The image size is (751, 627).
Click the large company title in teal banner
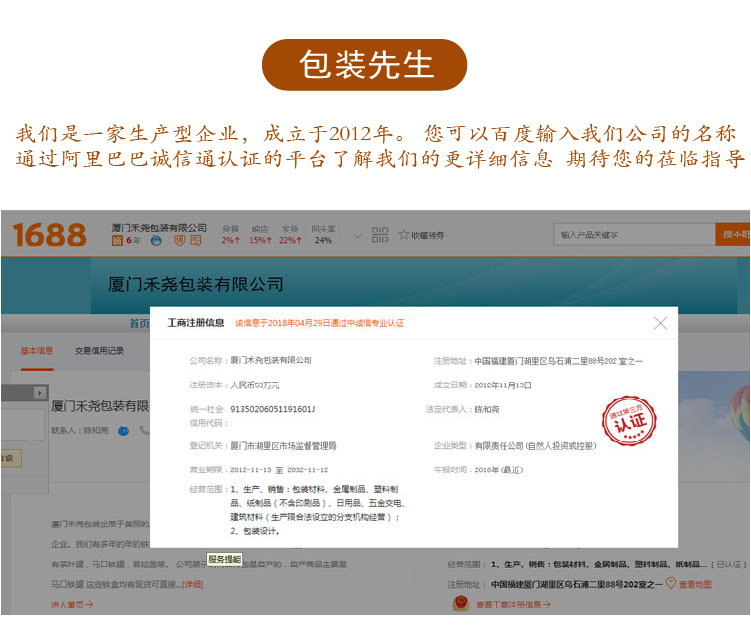[195, 285]
